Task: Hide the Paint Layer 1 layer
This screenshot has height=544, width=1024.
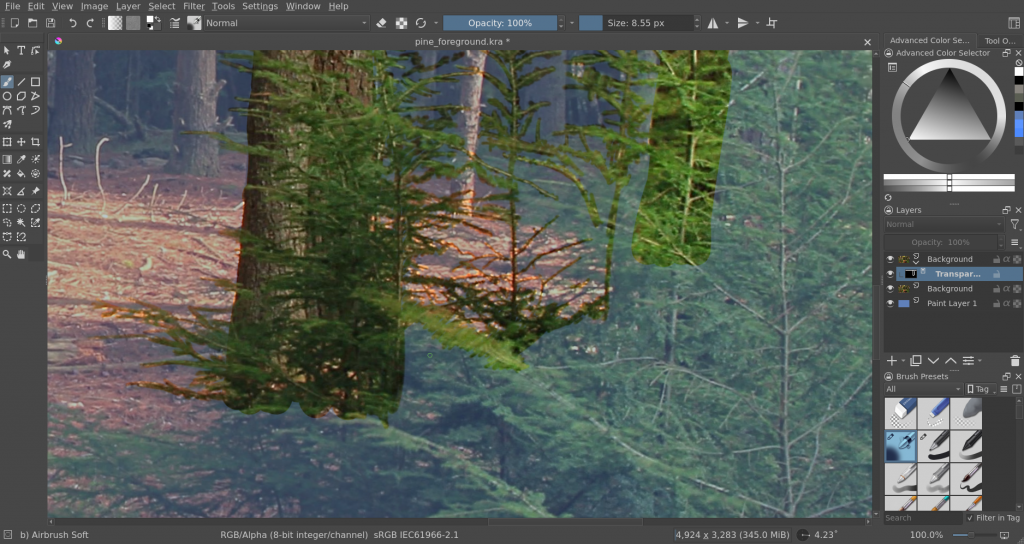Action: (x=890, y=303)
